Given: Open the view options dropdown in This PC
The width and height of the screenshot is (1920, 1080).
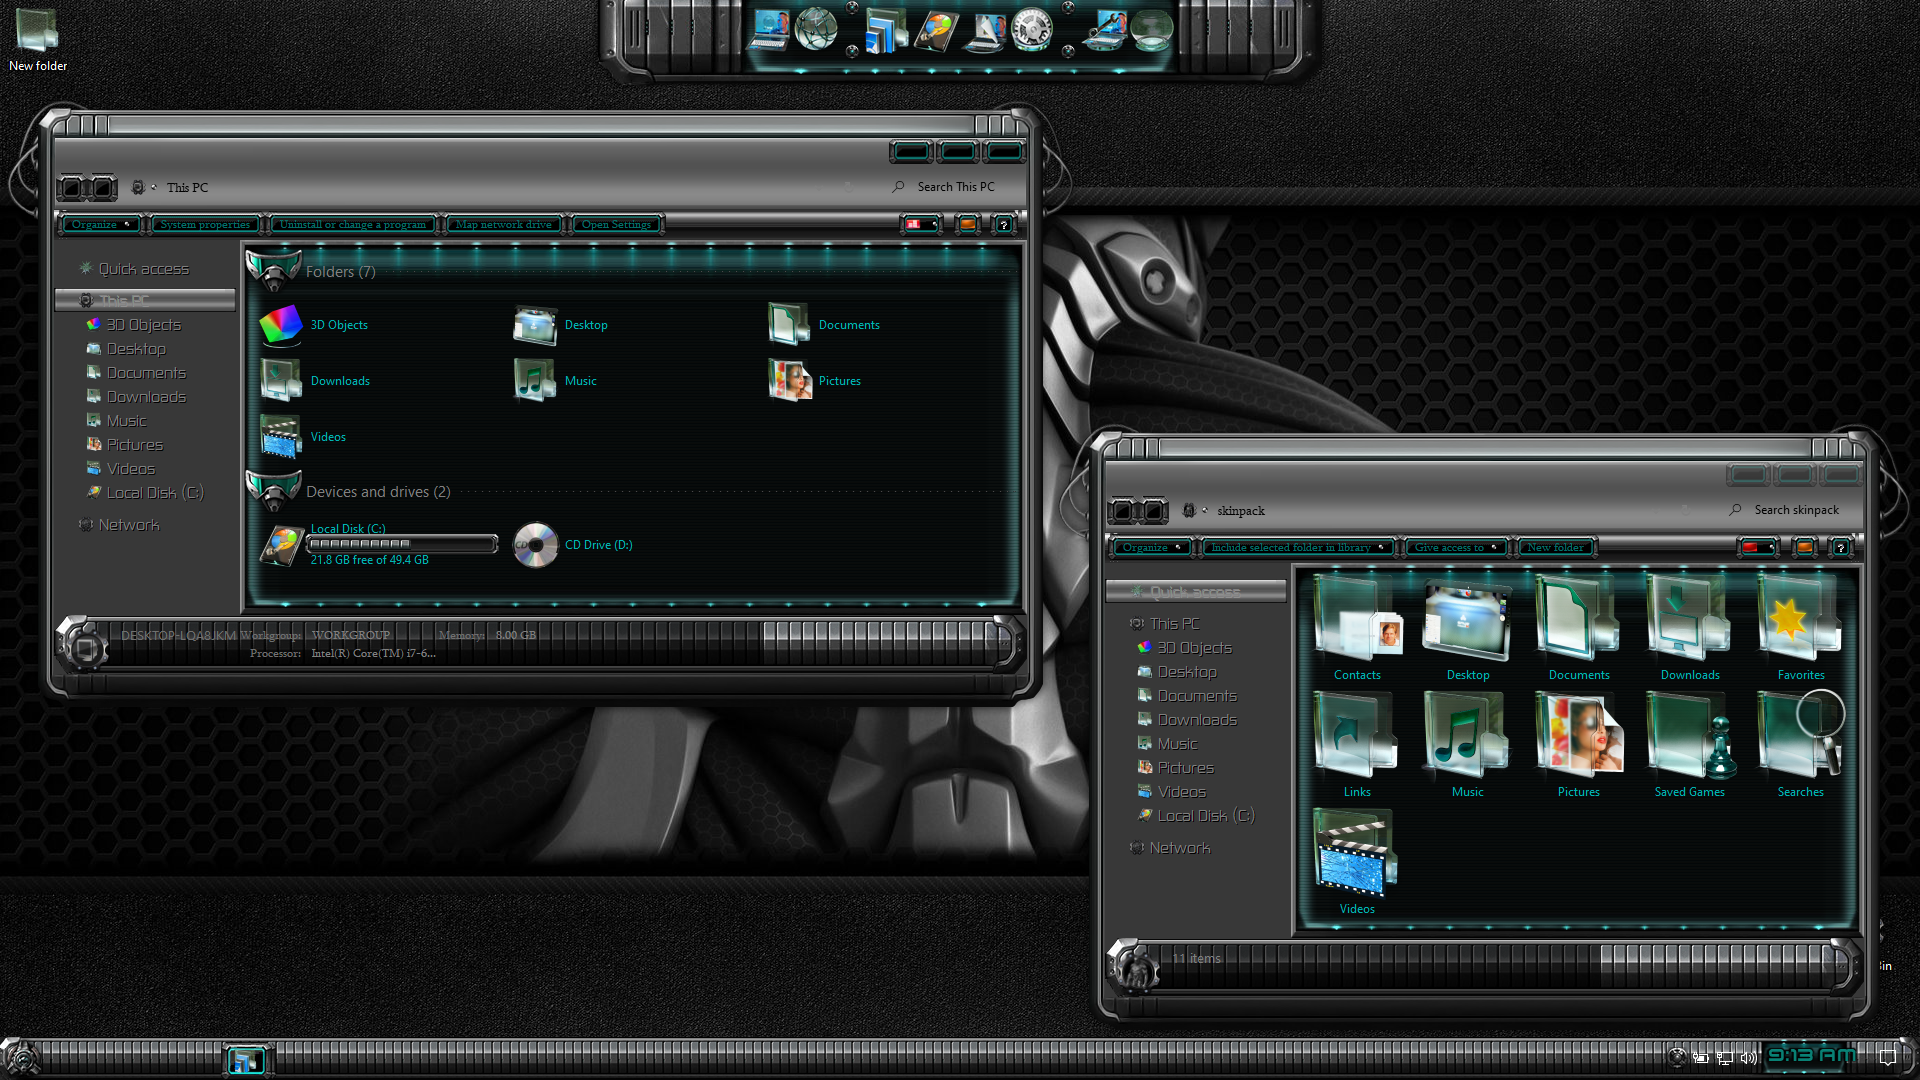Looking at the screenshot, I should (x=919, y=224).
